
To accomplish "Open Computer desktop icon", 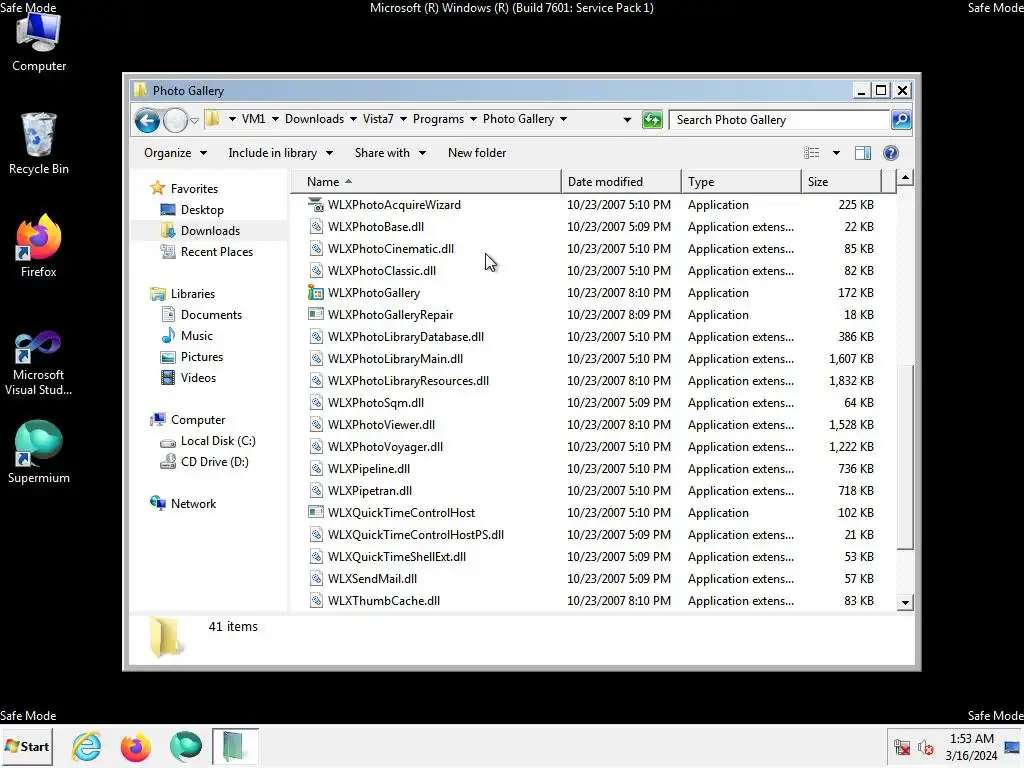I will pyautogui.click(x=39, y=43).
